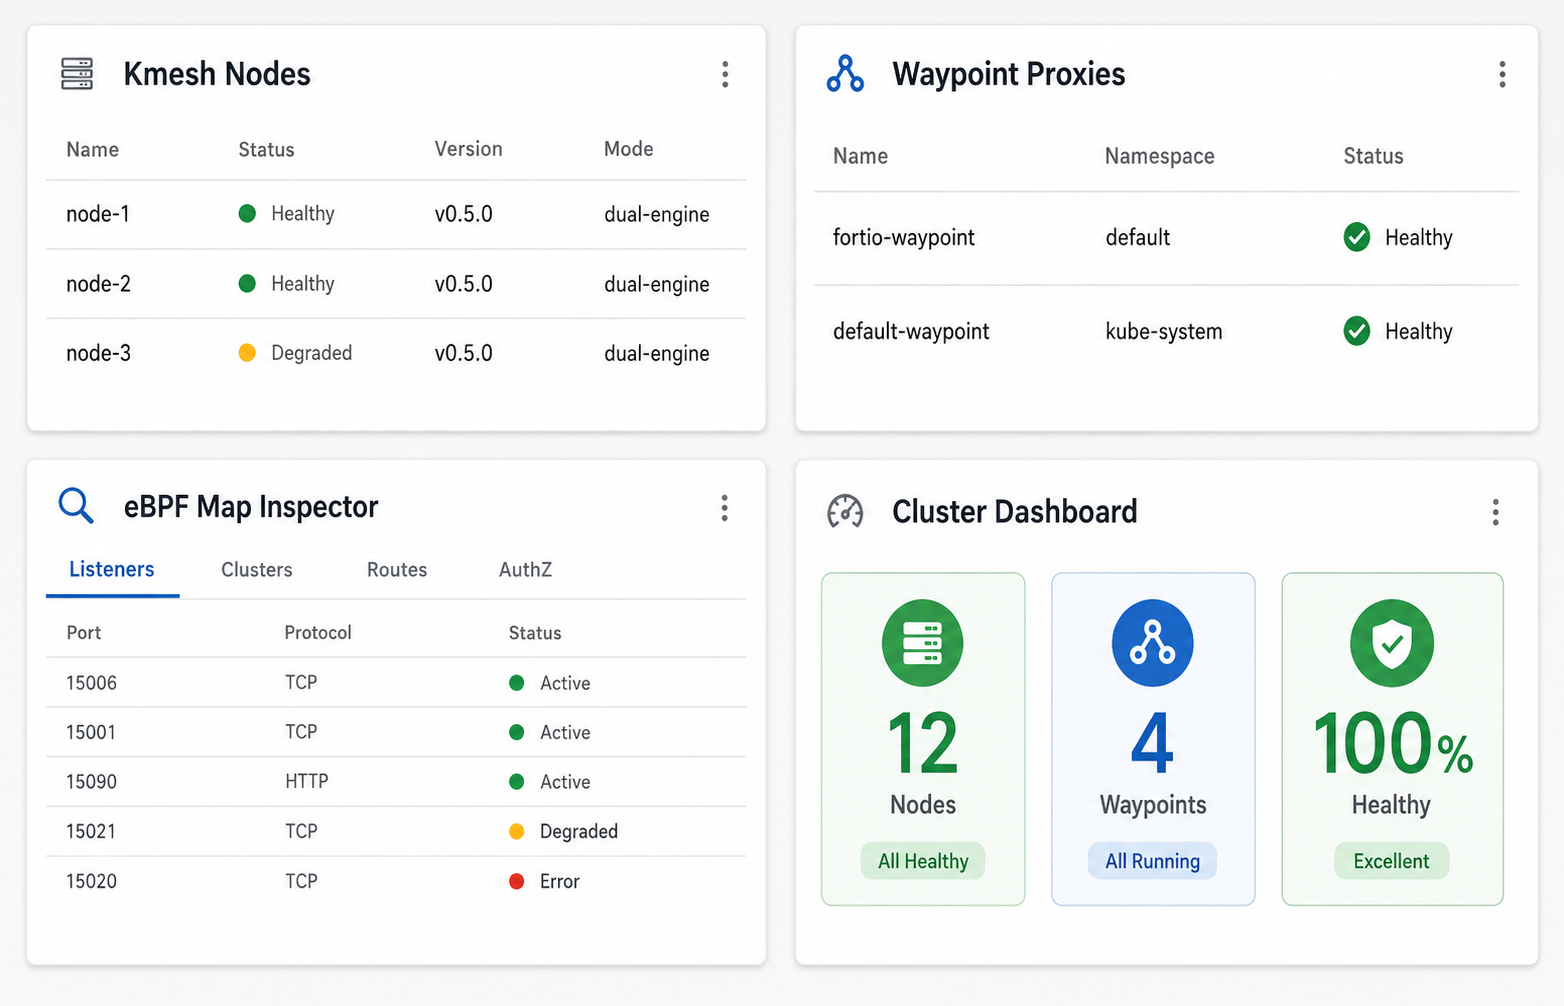Click the green status dot for port 15006
The height and width of the screenshot is (1006, 1564).
pos(516,683)
